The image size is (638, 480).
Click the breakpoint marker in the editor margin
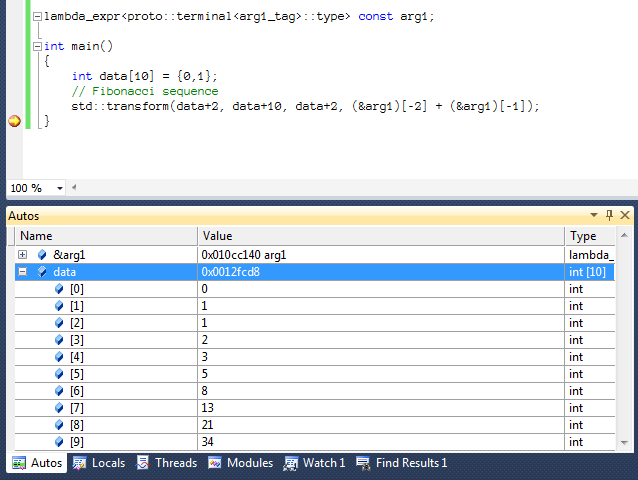(14, 121)
